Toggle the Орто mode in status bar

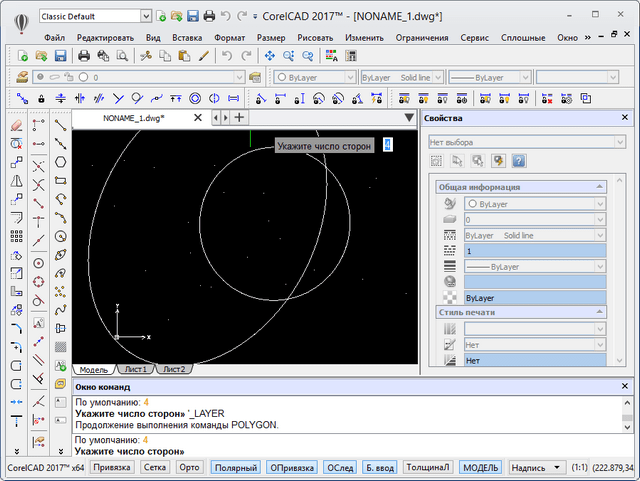190,467
